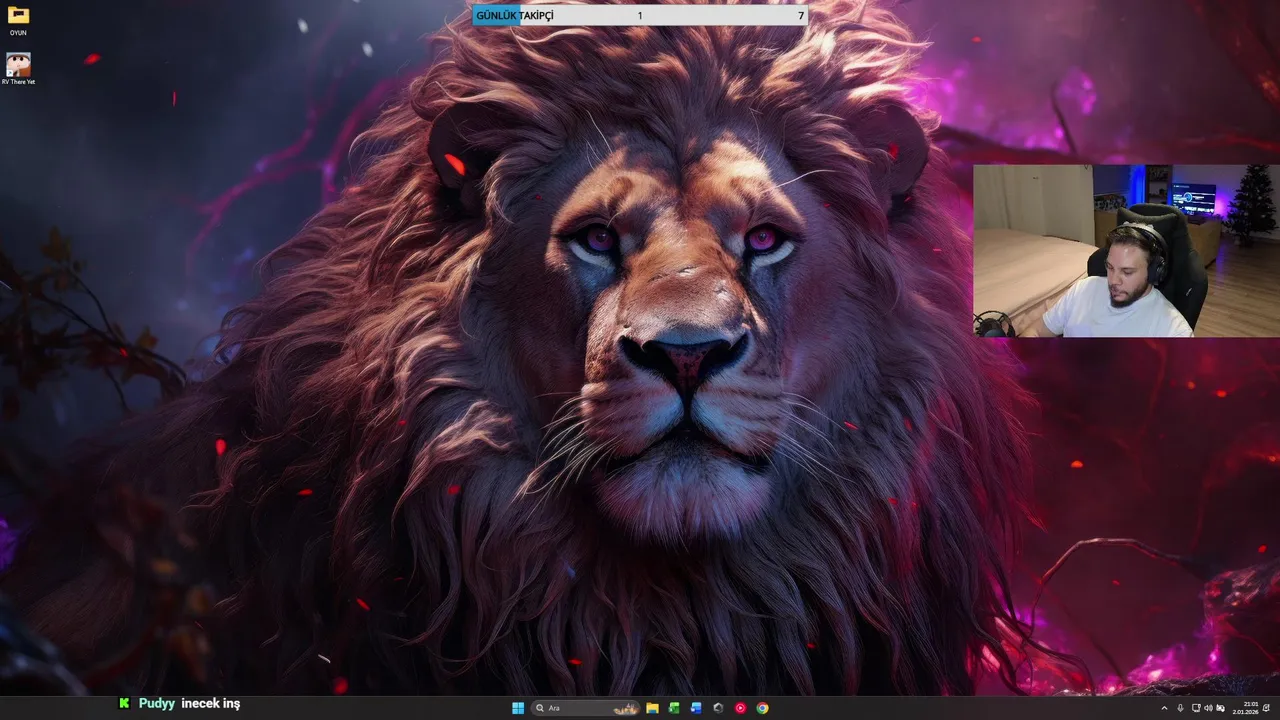
Task: Open the red circular recorder taskbar icon
Action: (740, 708)
